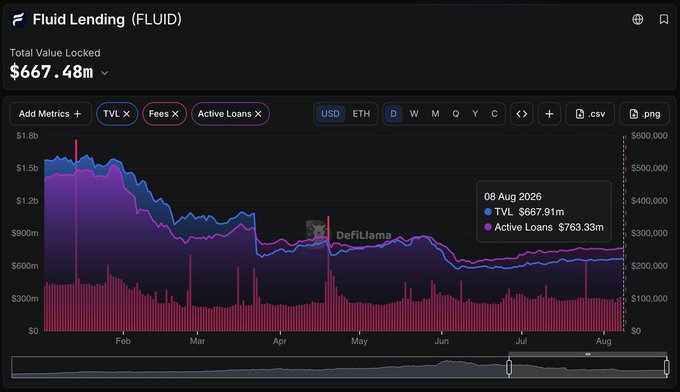Remove the Fees metric chip
This screenshot has width=680, height=392.
[175, 114]
